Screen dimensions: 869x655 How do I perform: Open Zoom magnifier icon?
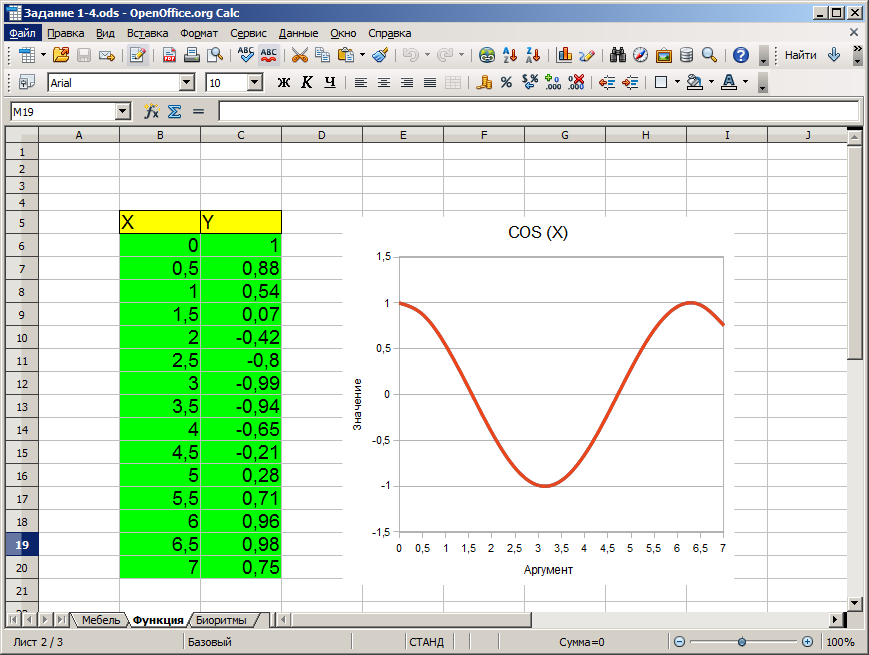pos(709,55)
